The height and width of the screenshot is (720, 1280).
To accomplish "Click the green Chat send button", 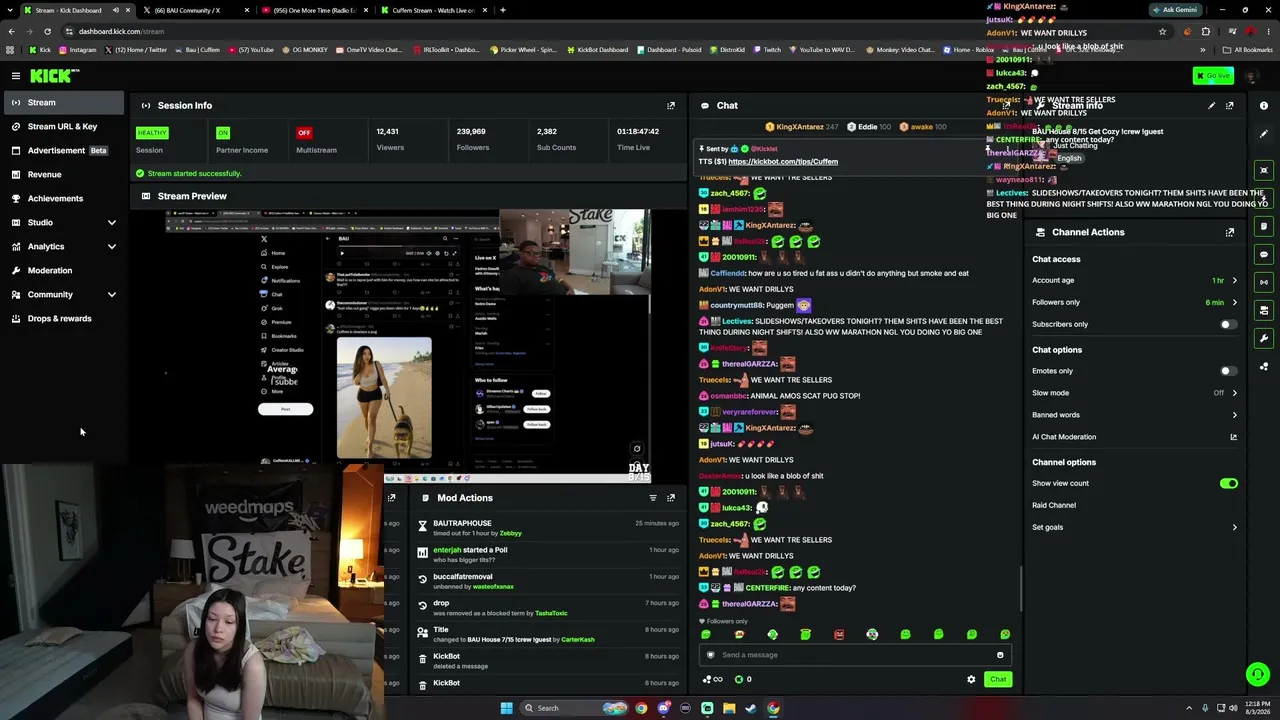I will pyautogui.click(x=998, y=680).
